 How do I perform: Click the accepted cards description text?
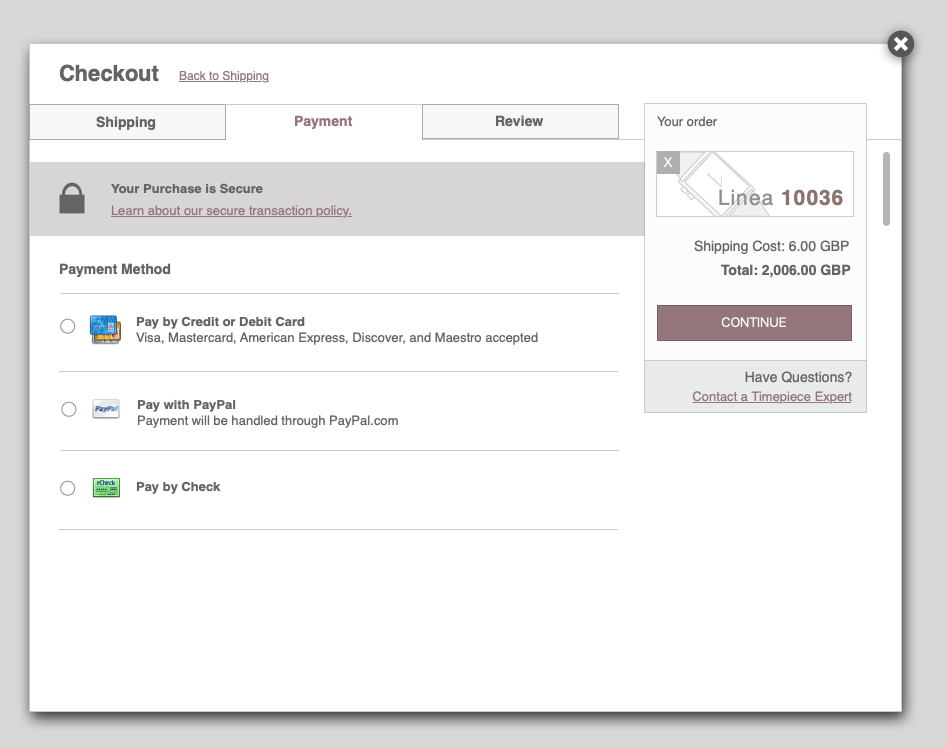click(337, 338)
